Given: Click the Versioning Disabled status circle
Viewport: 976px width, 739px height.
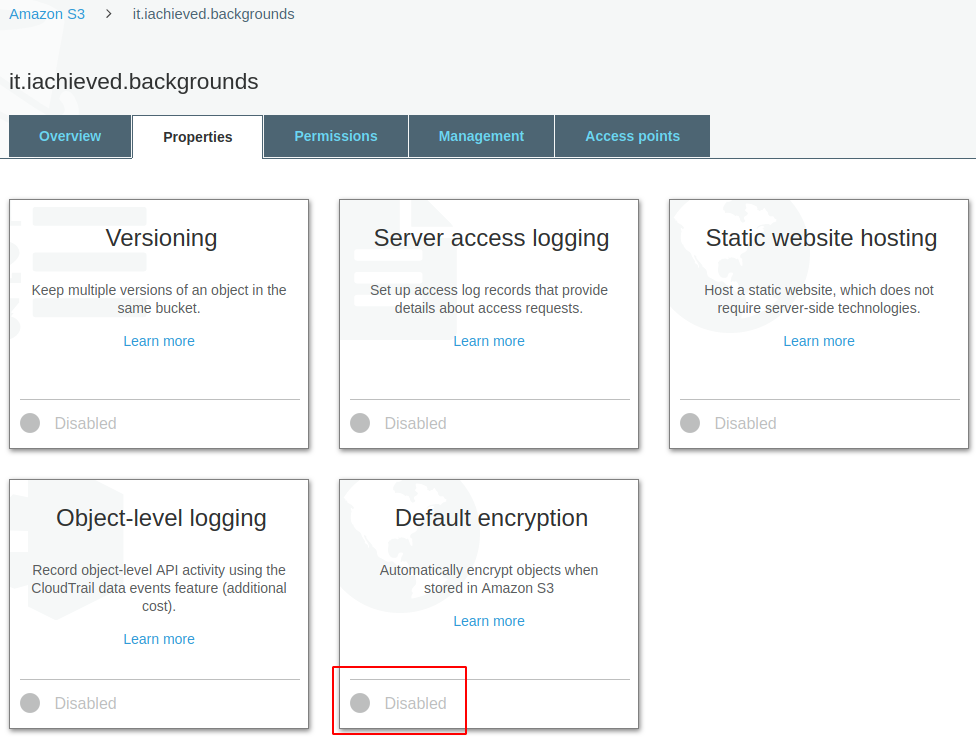Looking at the screenshot, I should [x=30, y=423].
